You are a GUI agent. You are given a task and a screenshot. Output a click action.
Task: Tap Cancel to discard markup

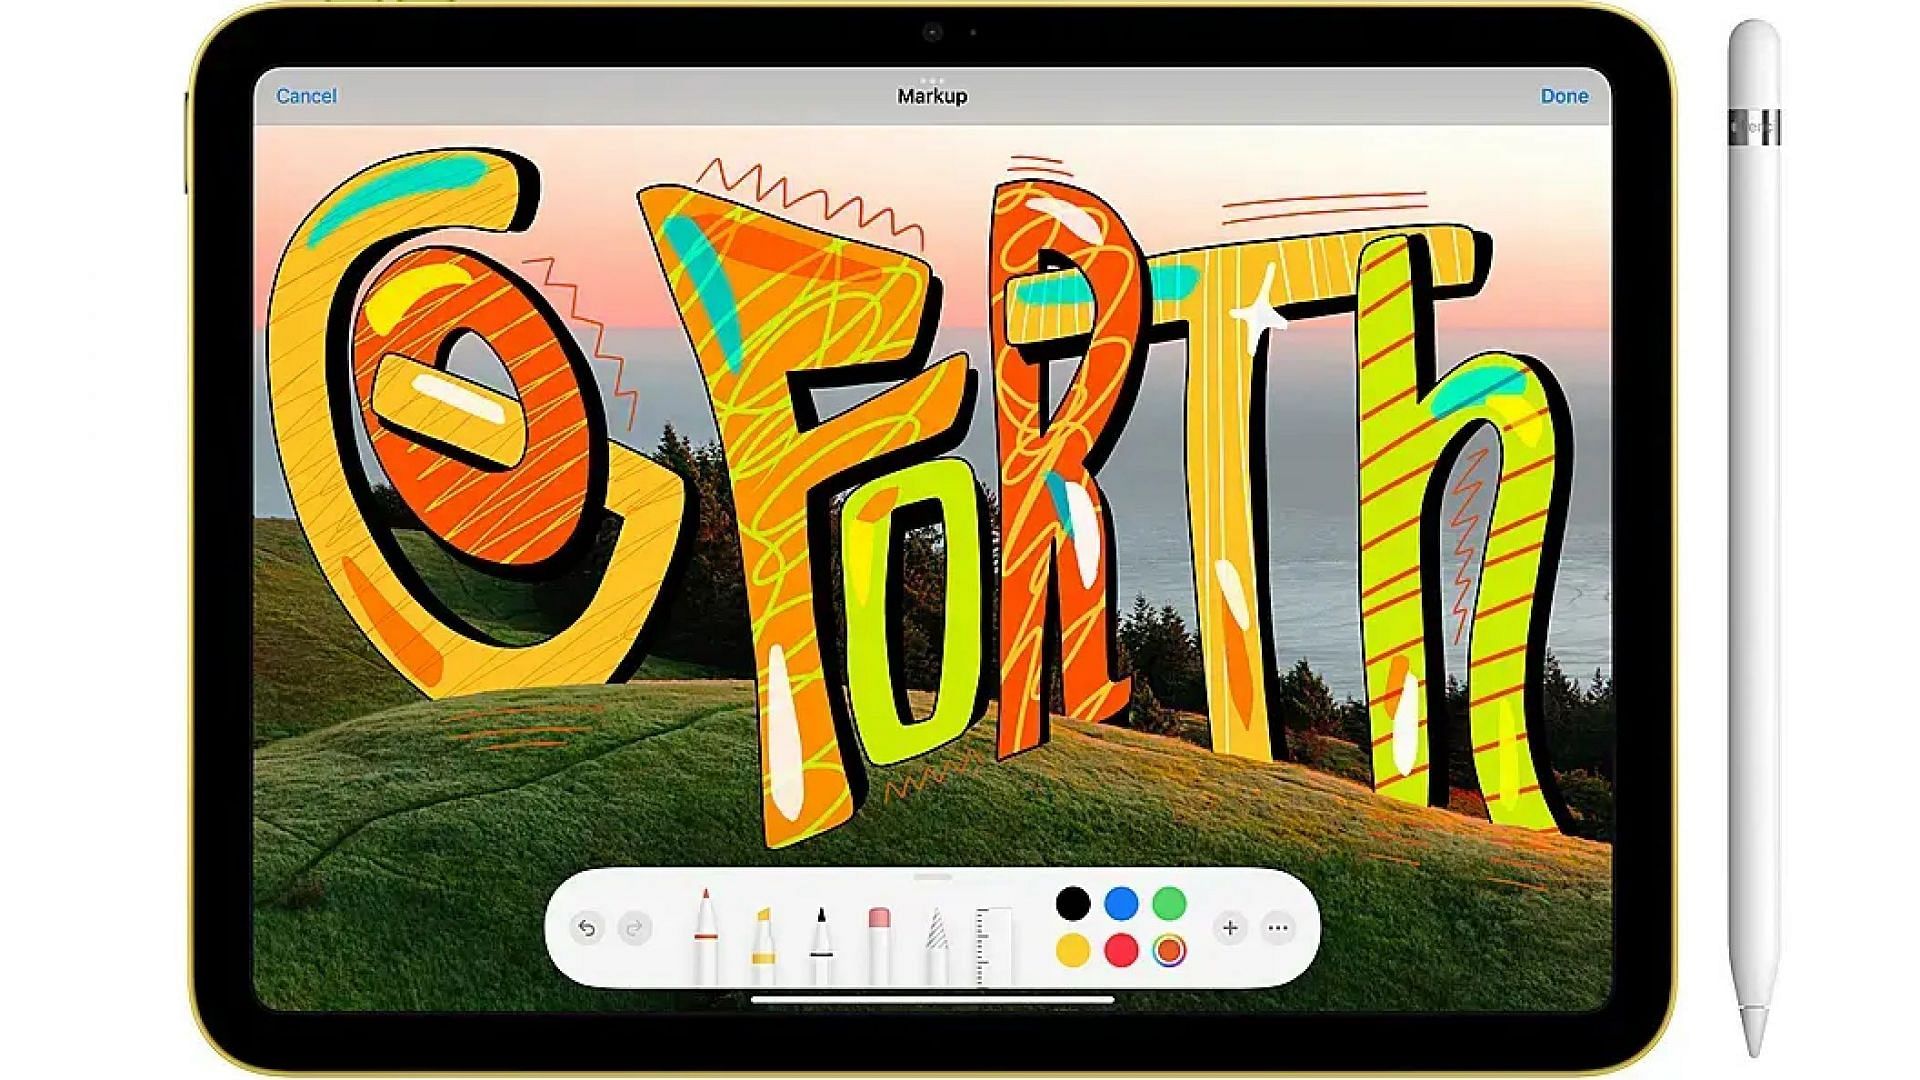[306, 96]
